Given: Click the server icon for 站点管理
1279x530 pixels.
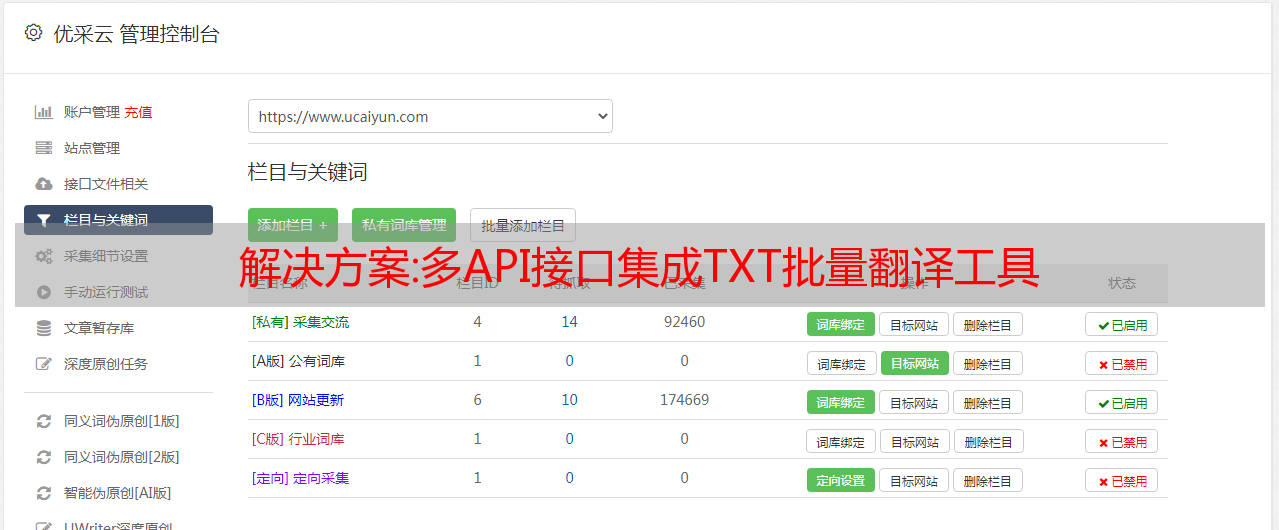Looking at the screenshot, I should (x=43, y=148).
